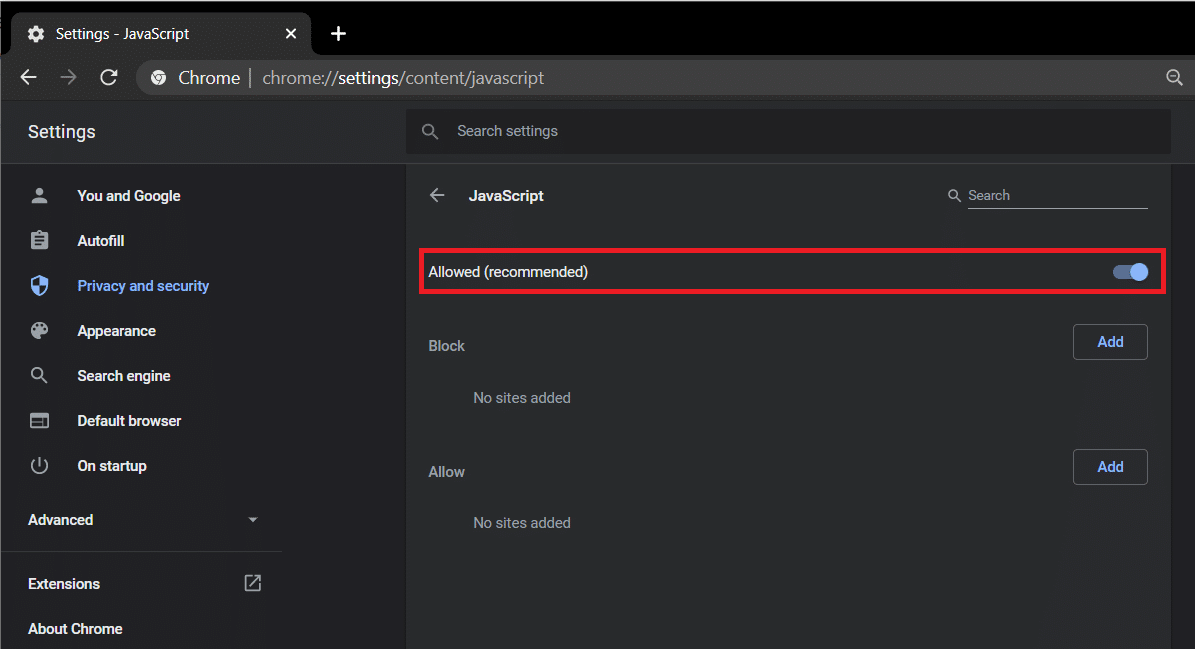This screenshot has height=649, width=1195.
Task: Select the Search engine magnifier icon
Action: (x=40, y=375)
